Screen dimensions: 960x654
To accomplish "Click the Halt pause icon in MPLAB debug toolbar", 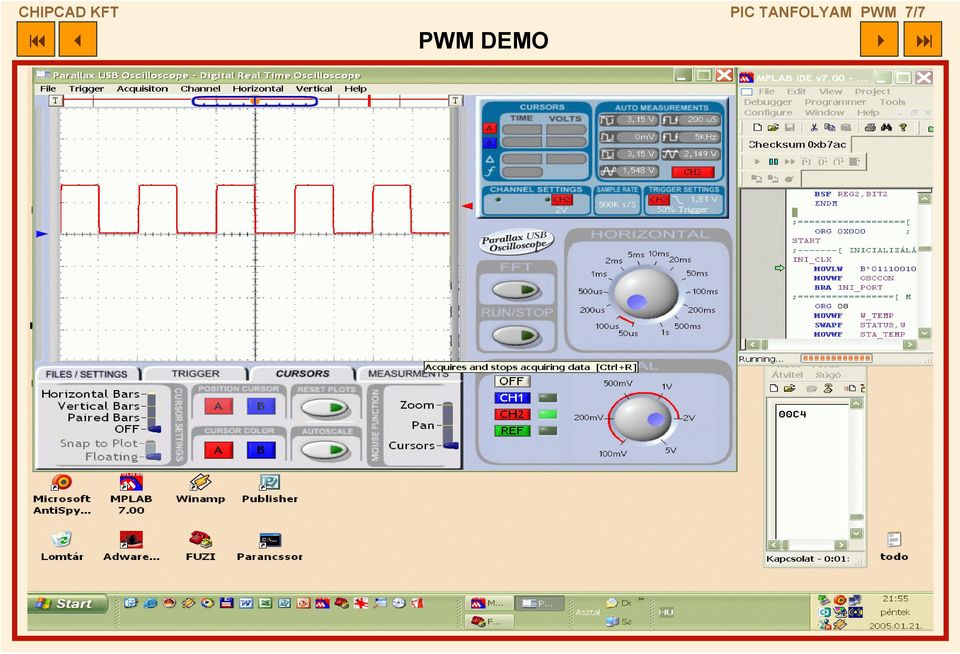I will [x=773, y=162].
